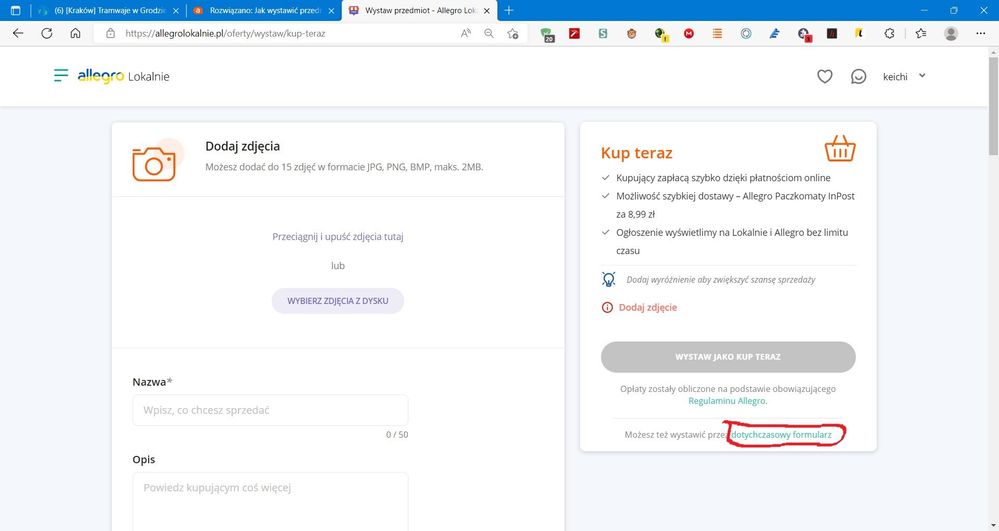Viewport: 999px width, 531px height.
Task: Add page to favorites with star icon
Action: [512, 33]
